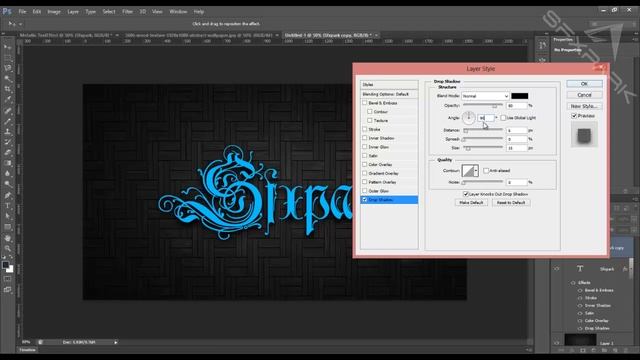Select the Brush tool

tap(8, 121)
